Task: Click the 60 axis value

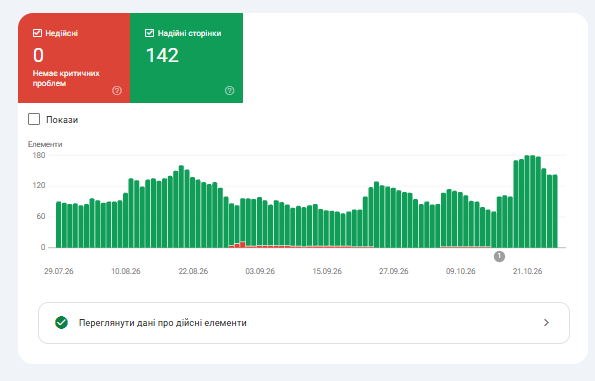Action: coord(41,216)
